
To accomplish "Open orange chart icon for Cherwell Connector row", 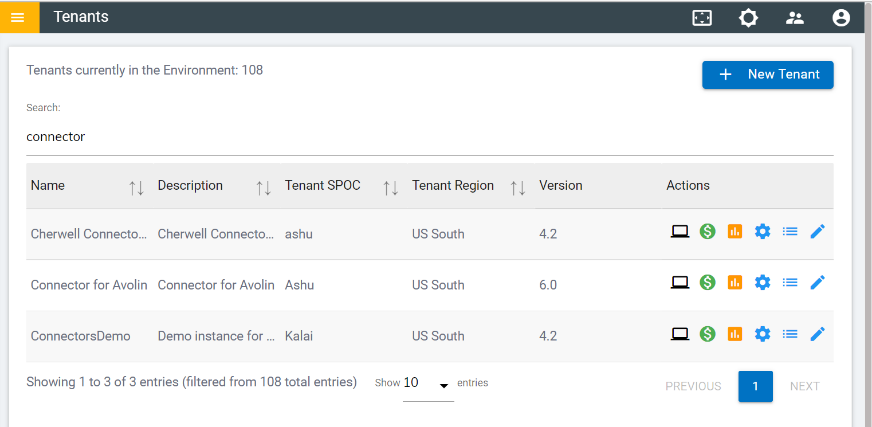I will tap(735, 231).
